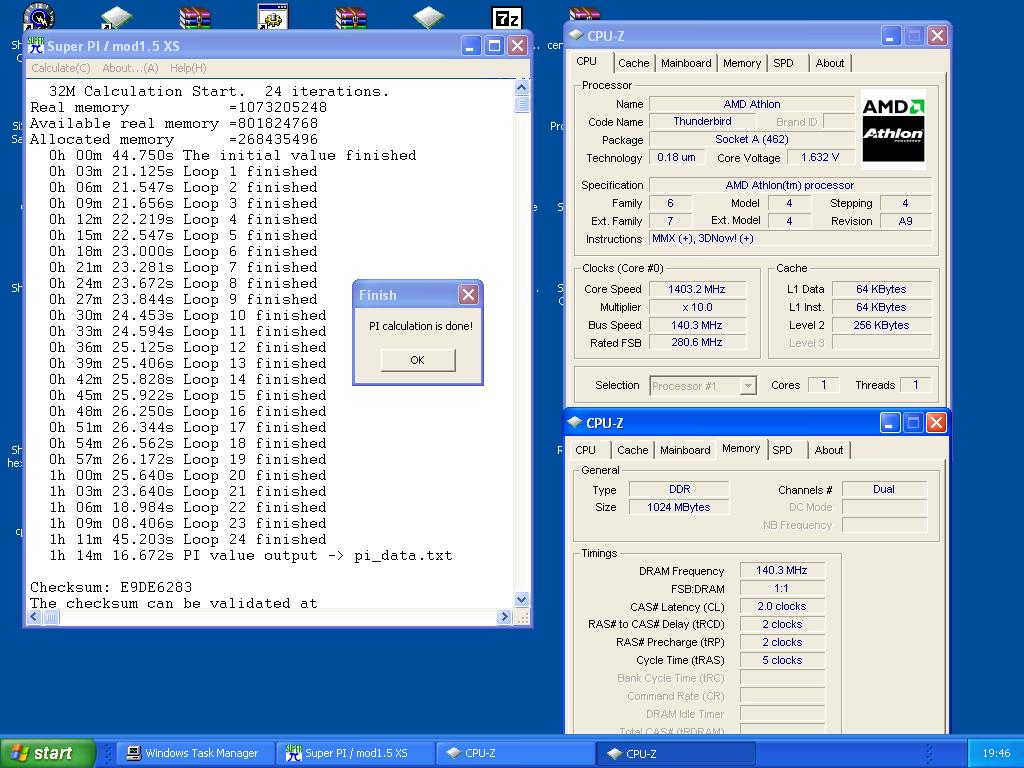The image size is (1024, 768).
Task: Click the Super PI horizontal scrollbar left arrow
Action: (x=35, y=616)
